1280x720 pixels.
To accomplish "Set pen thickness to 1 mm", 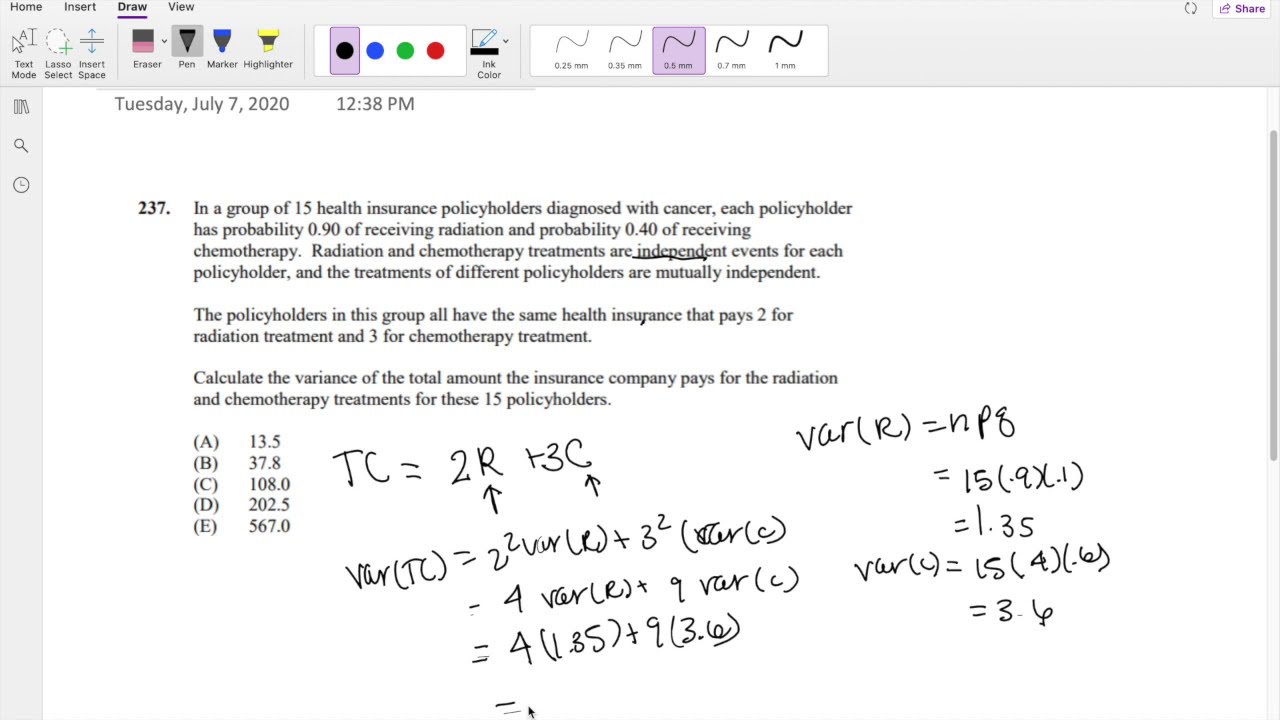I will 785,51.
